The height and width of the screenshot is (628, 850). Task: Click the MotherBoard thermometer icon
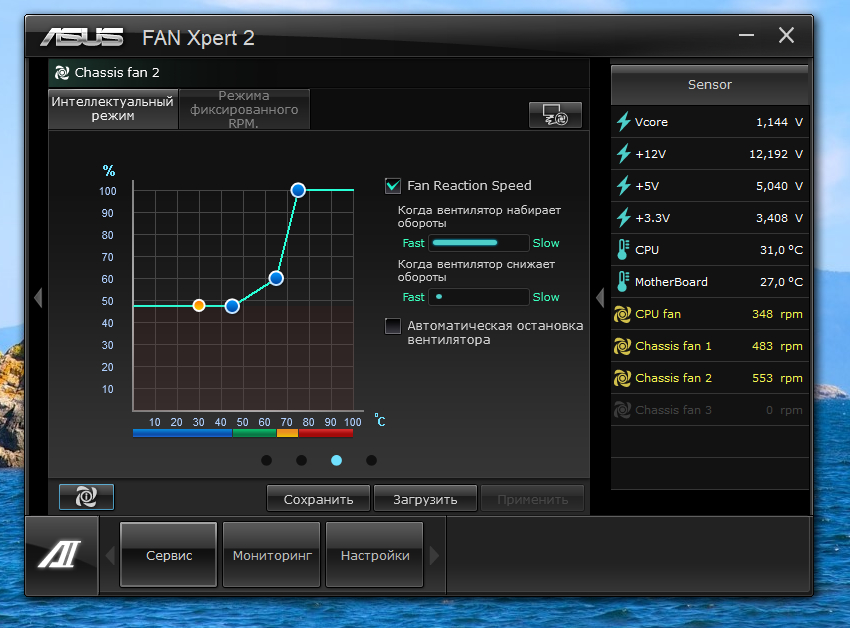tap(623, 281)
